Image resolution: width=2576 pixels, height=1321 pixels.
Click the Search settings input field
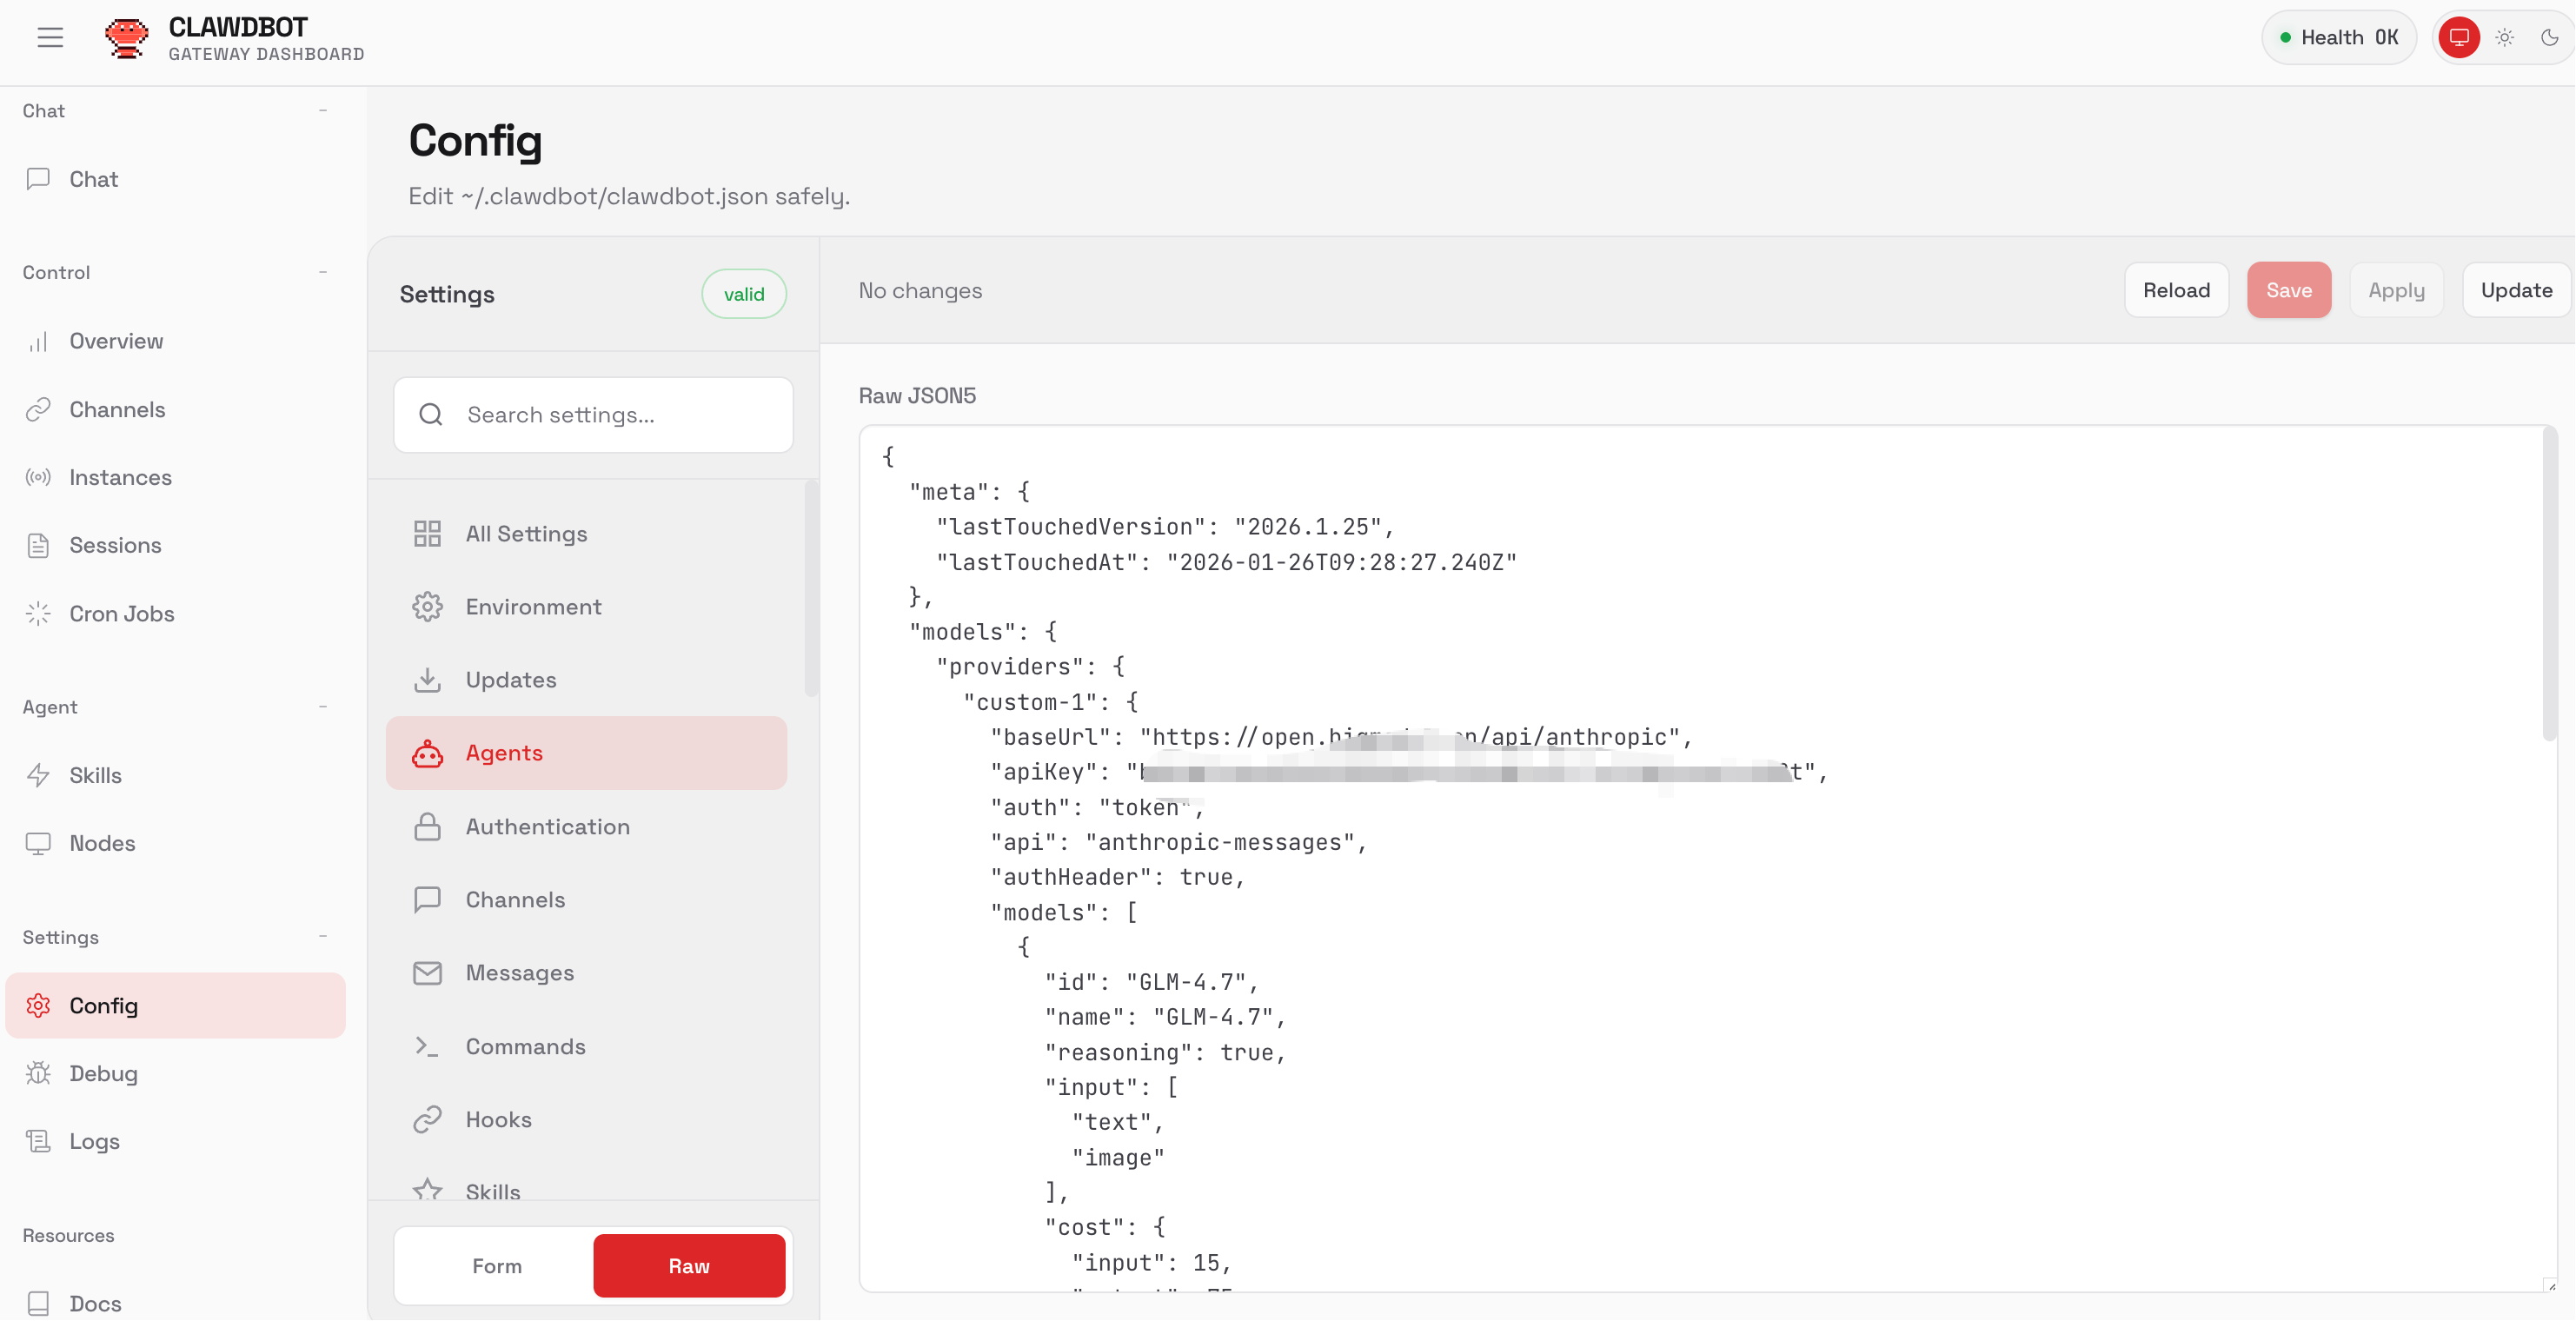click(594, 415)
